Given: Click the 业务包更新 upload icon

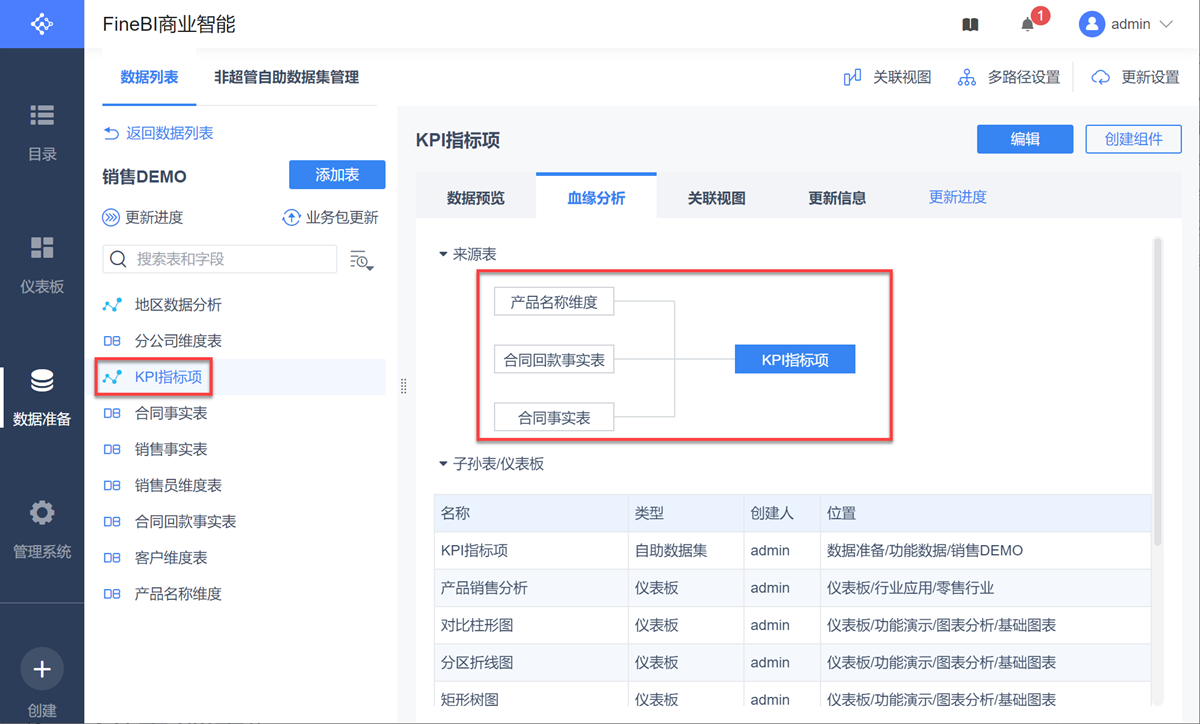Looking at the screenshot, I should (291, 217).
